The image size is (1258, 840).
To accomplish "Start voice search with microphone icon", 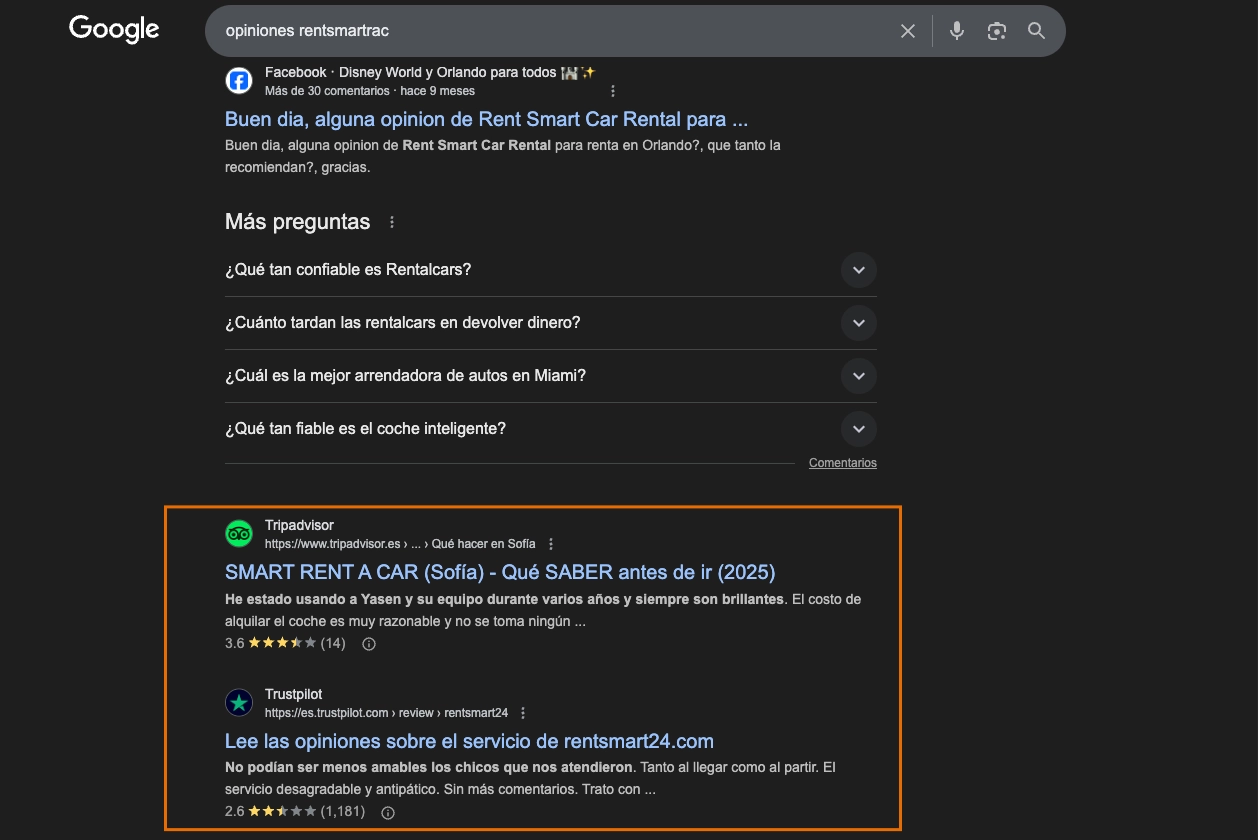I will point(957,31).
